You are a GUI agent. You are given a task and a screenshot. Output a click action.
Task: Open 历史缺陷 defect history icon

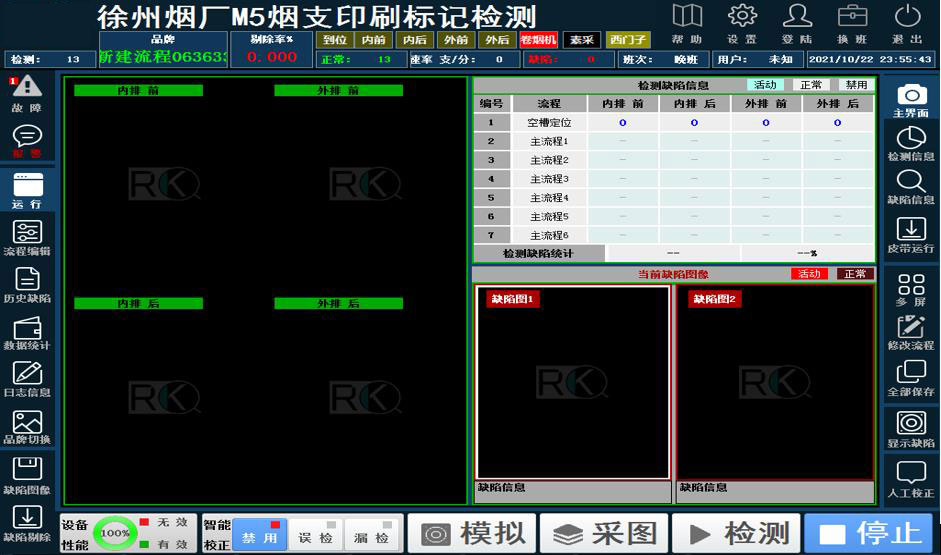click(27, 283)
